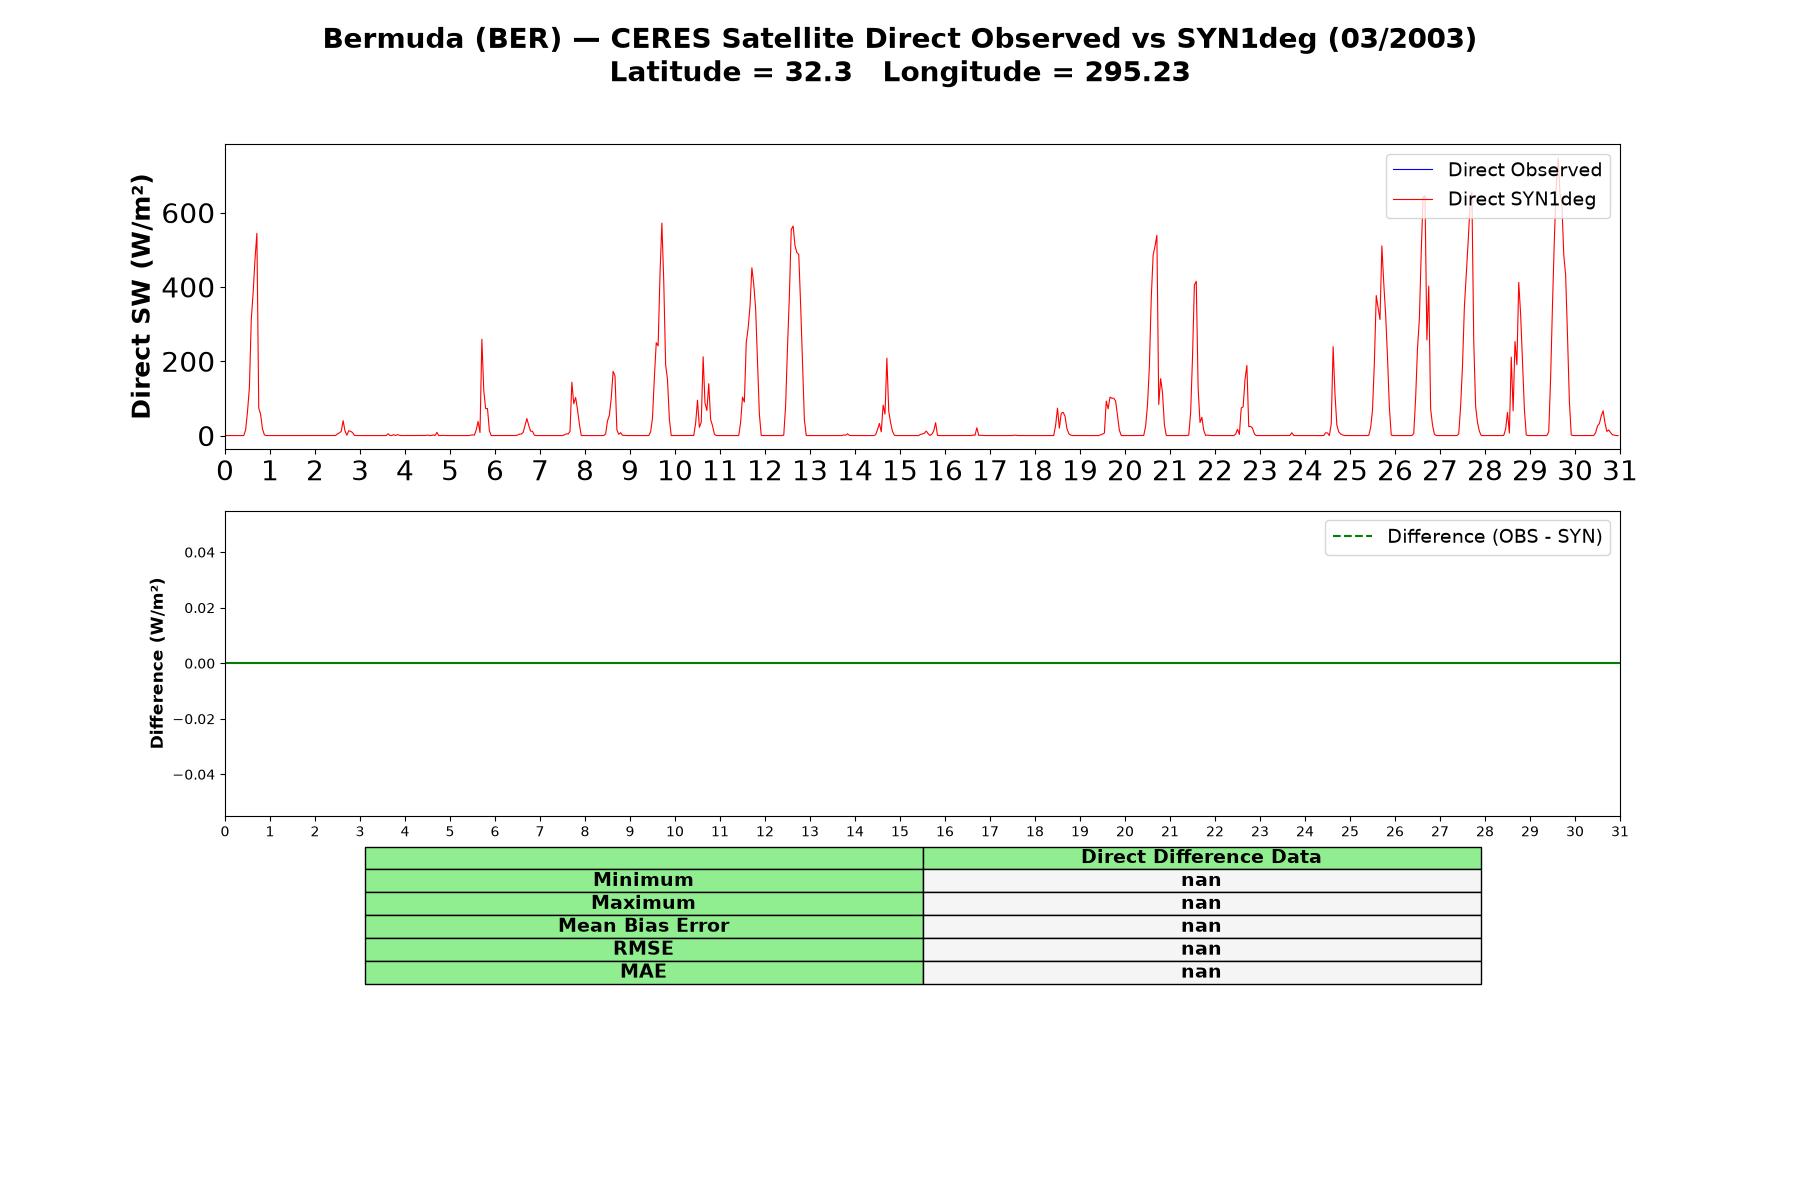Click day 15 tick on upper x-axis
This screenshot has width=1800, height=1200.
point(899,471)
